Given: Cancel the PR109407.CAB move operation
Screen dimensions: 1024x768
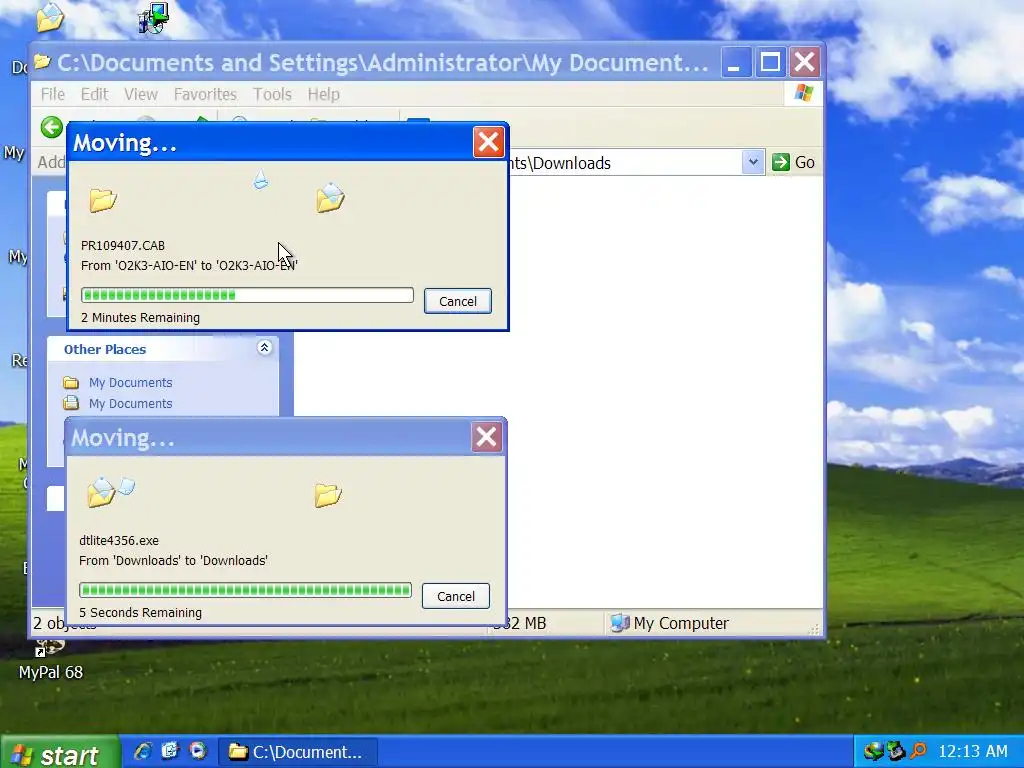Looking at the screenshot, I should (x=457, y=301).
